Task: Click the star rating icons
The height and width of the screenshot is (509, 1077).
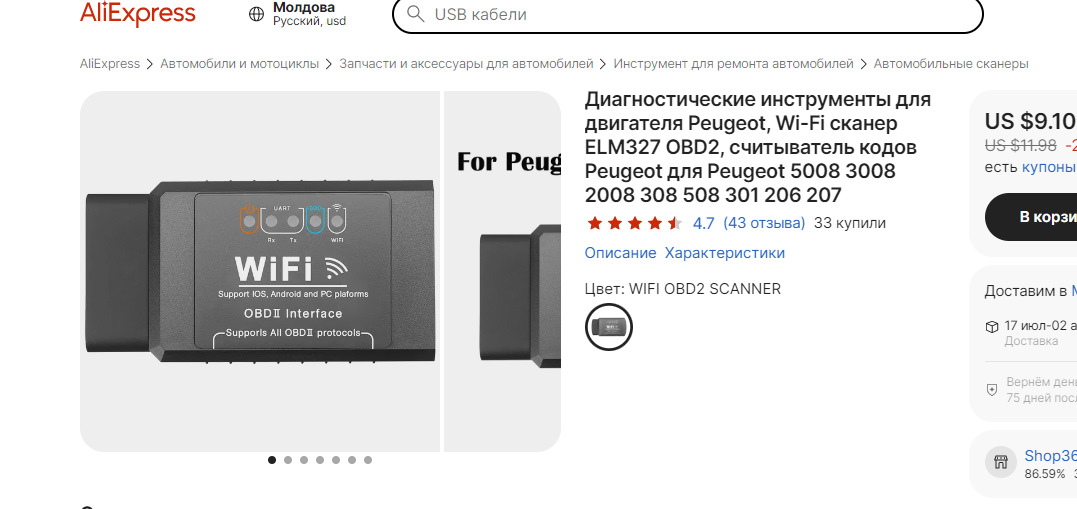Action: (x=634, y=223)
